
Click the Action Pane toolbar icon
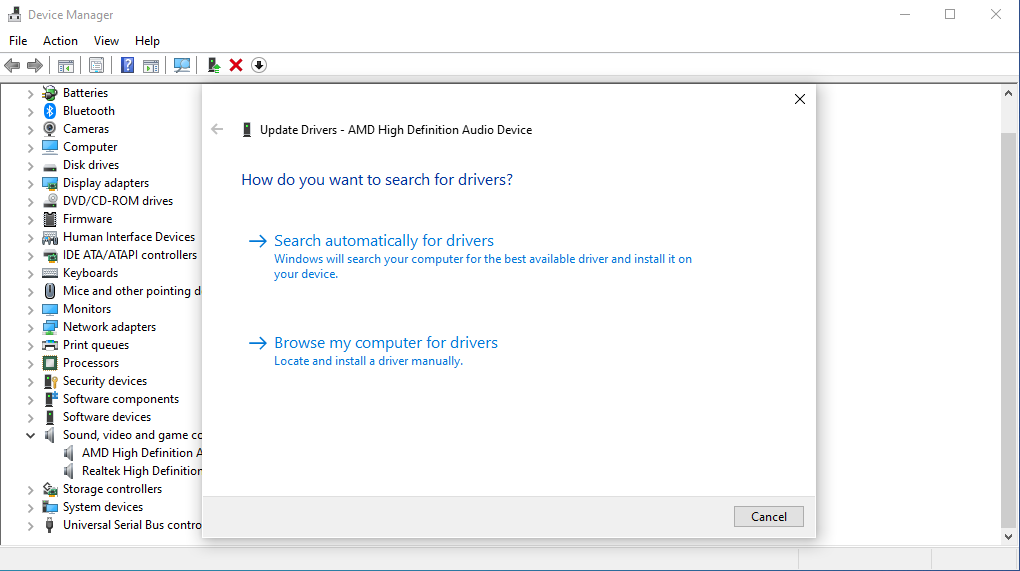151,65
